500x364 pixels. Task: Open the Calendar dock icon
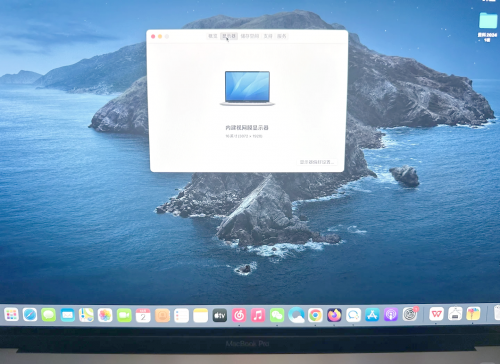[x=143, y=315]
